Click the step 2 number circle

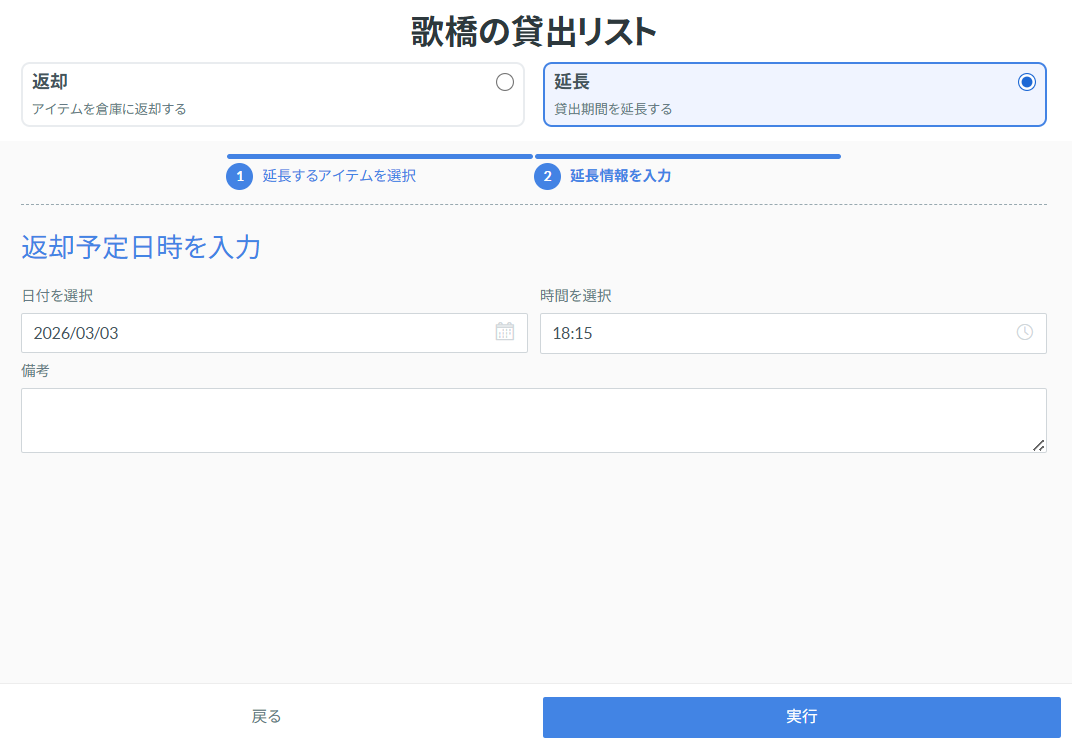coord(548,176)
